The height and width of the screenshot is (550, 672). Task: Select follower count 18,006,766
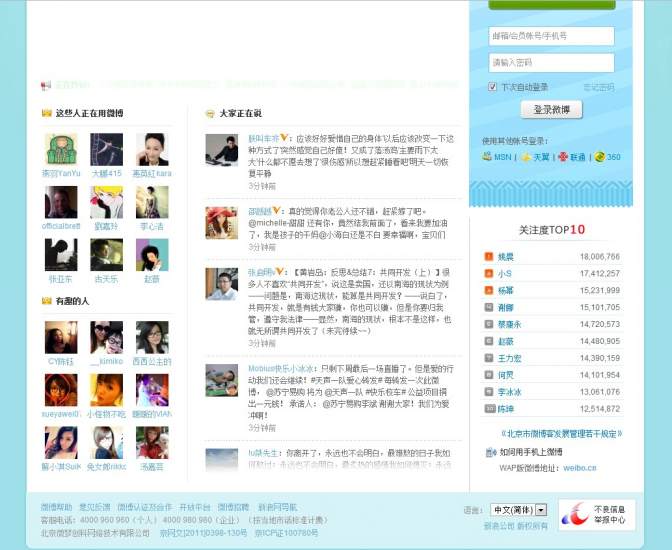coord(600,256)
